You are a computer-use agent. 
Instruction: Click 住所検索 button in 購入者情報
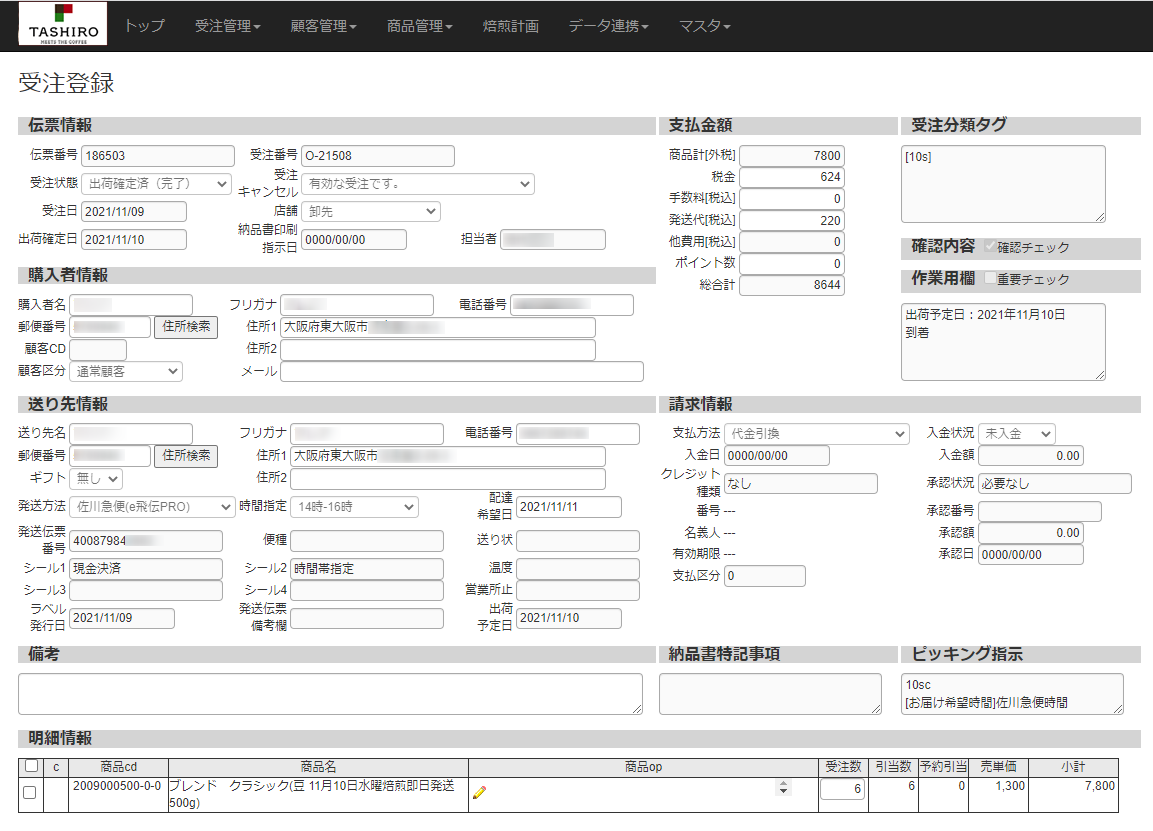185,327
